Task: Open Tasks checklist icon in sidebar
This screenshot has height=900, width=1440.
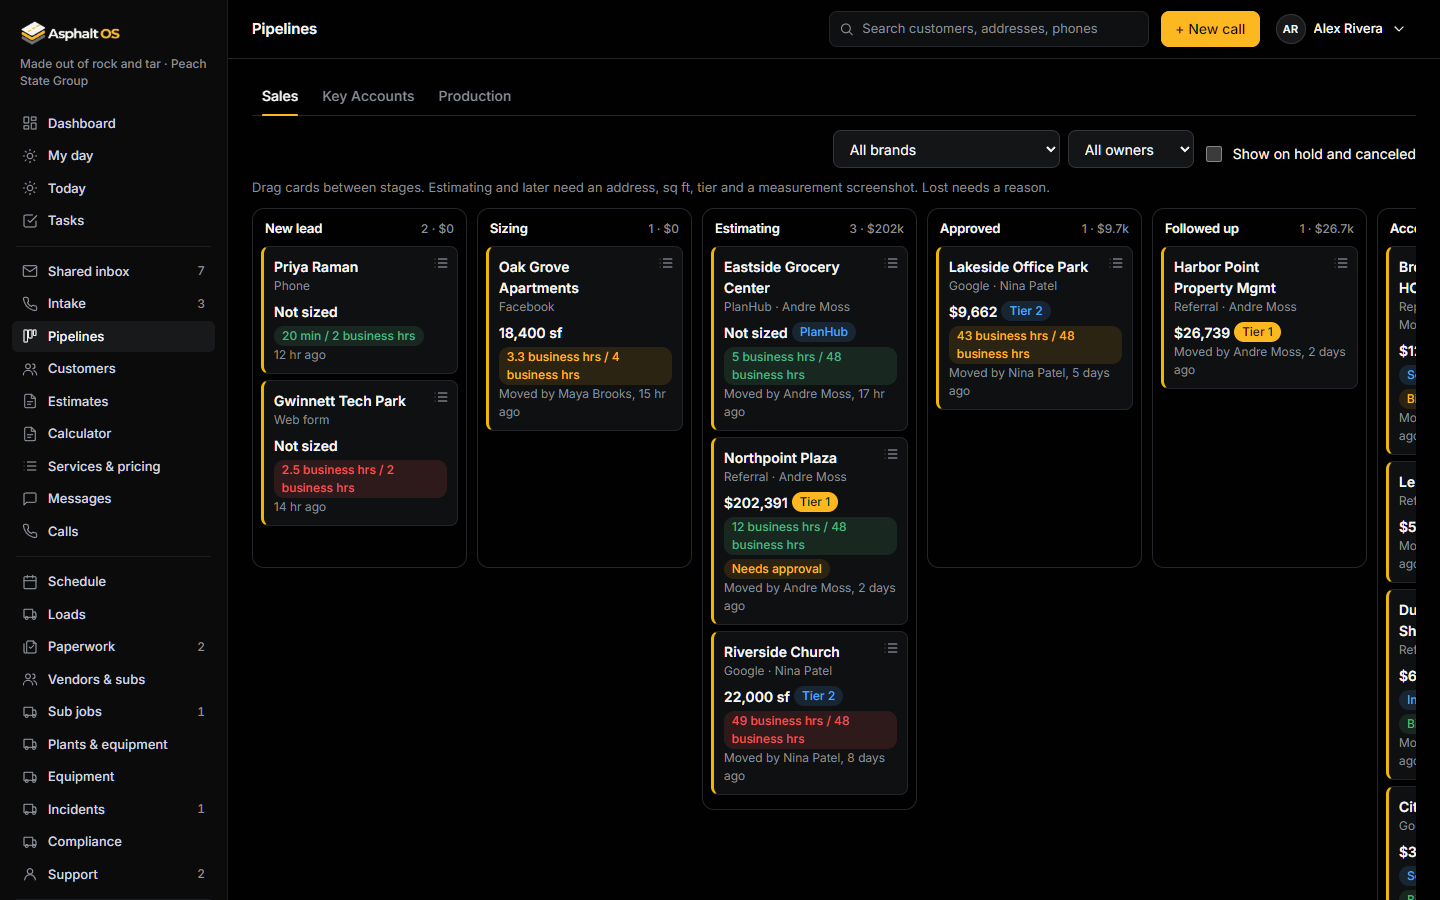Action: coord(30,221)
